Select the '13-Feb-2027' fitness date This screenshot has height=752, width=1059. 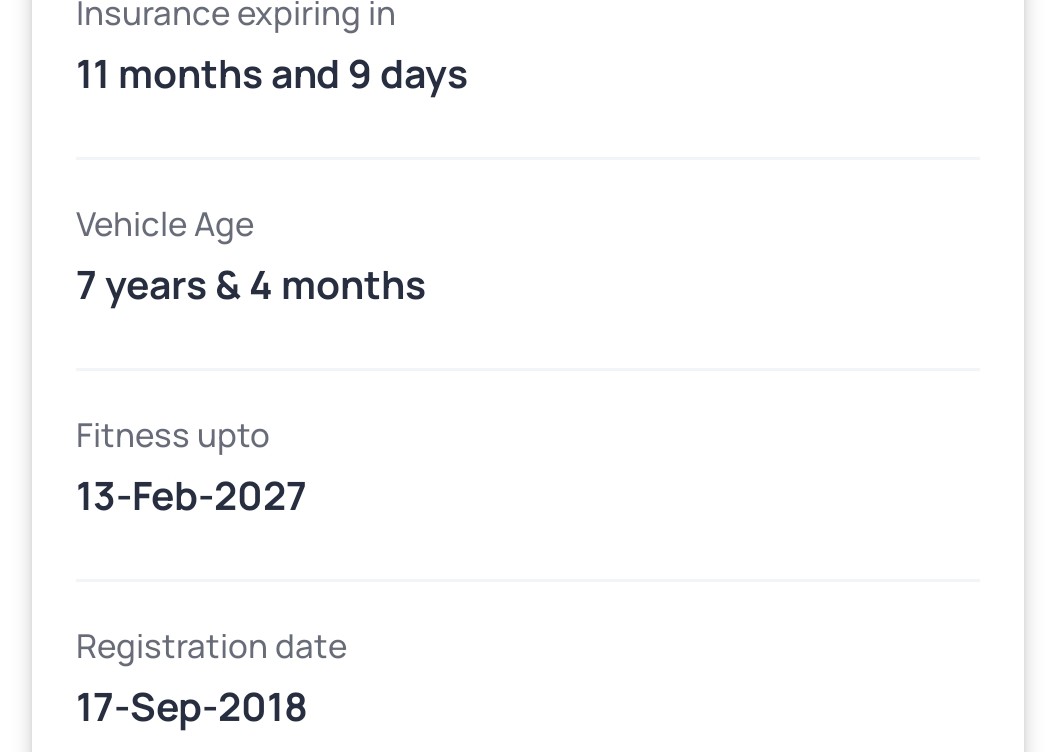tap(191, 497)
